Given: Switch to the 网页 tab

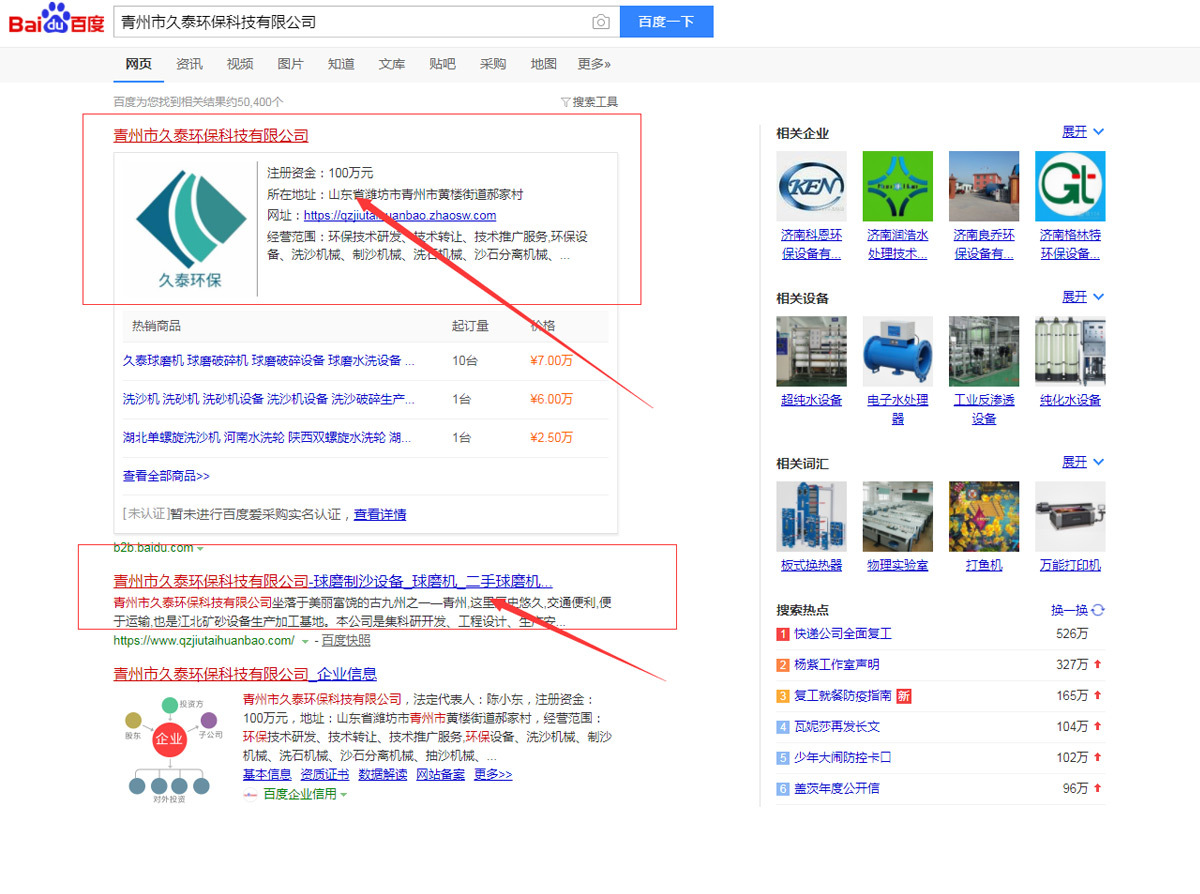Looking at the screenshot, I should (x=138, y=64).
